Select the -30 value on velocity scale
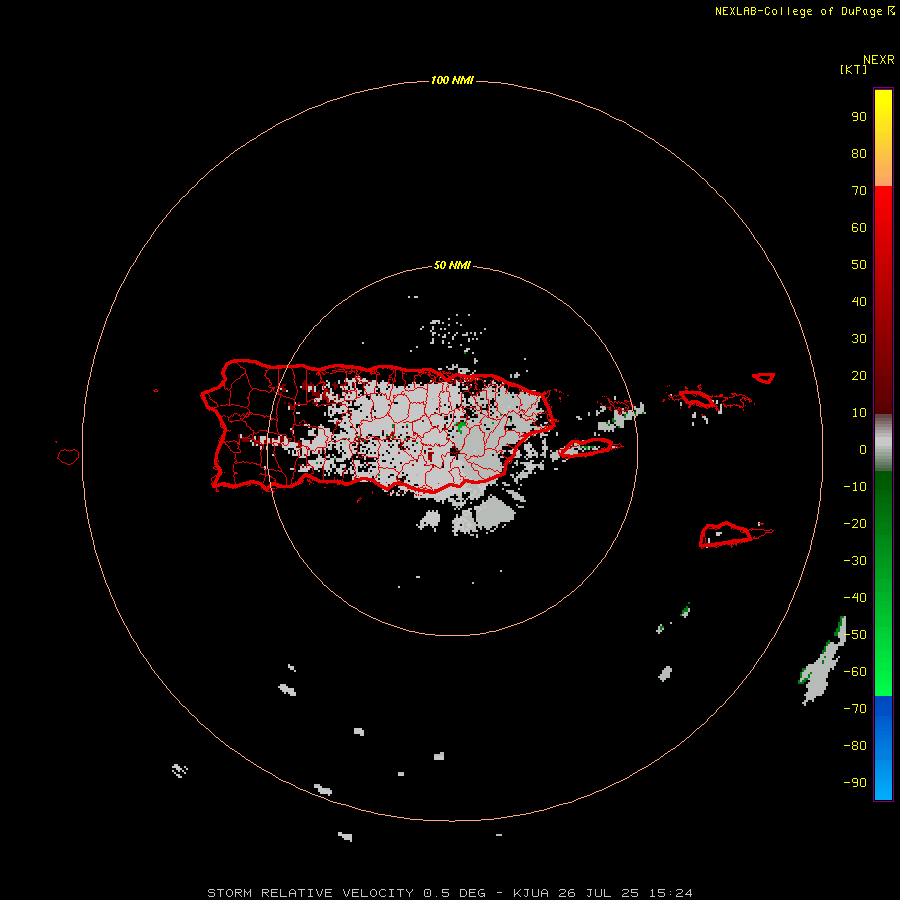Image resolution: width=900 pixels, height=900 pixels. point(855,561)
